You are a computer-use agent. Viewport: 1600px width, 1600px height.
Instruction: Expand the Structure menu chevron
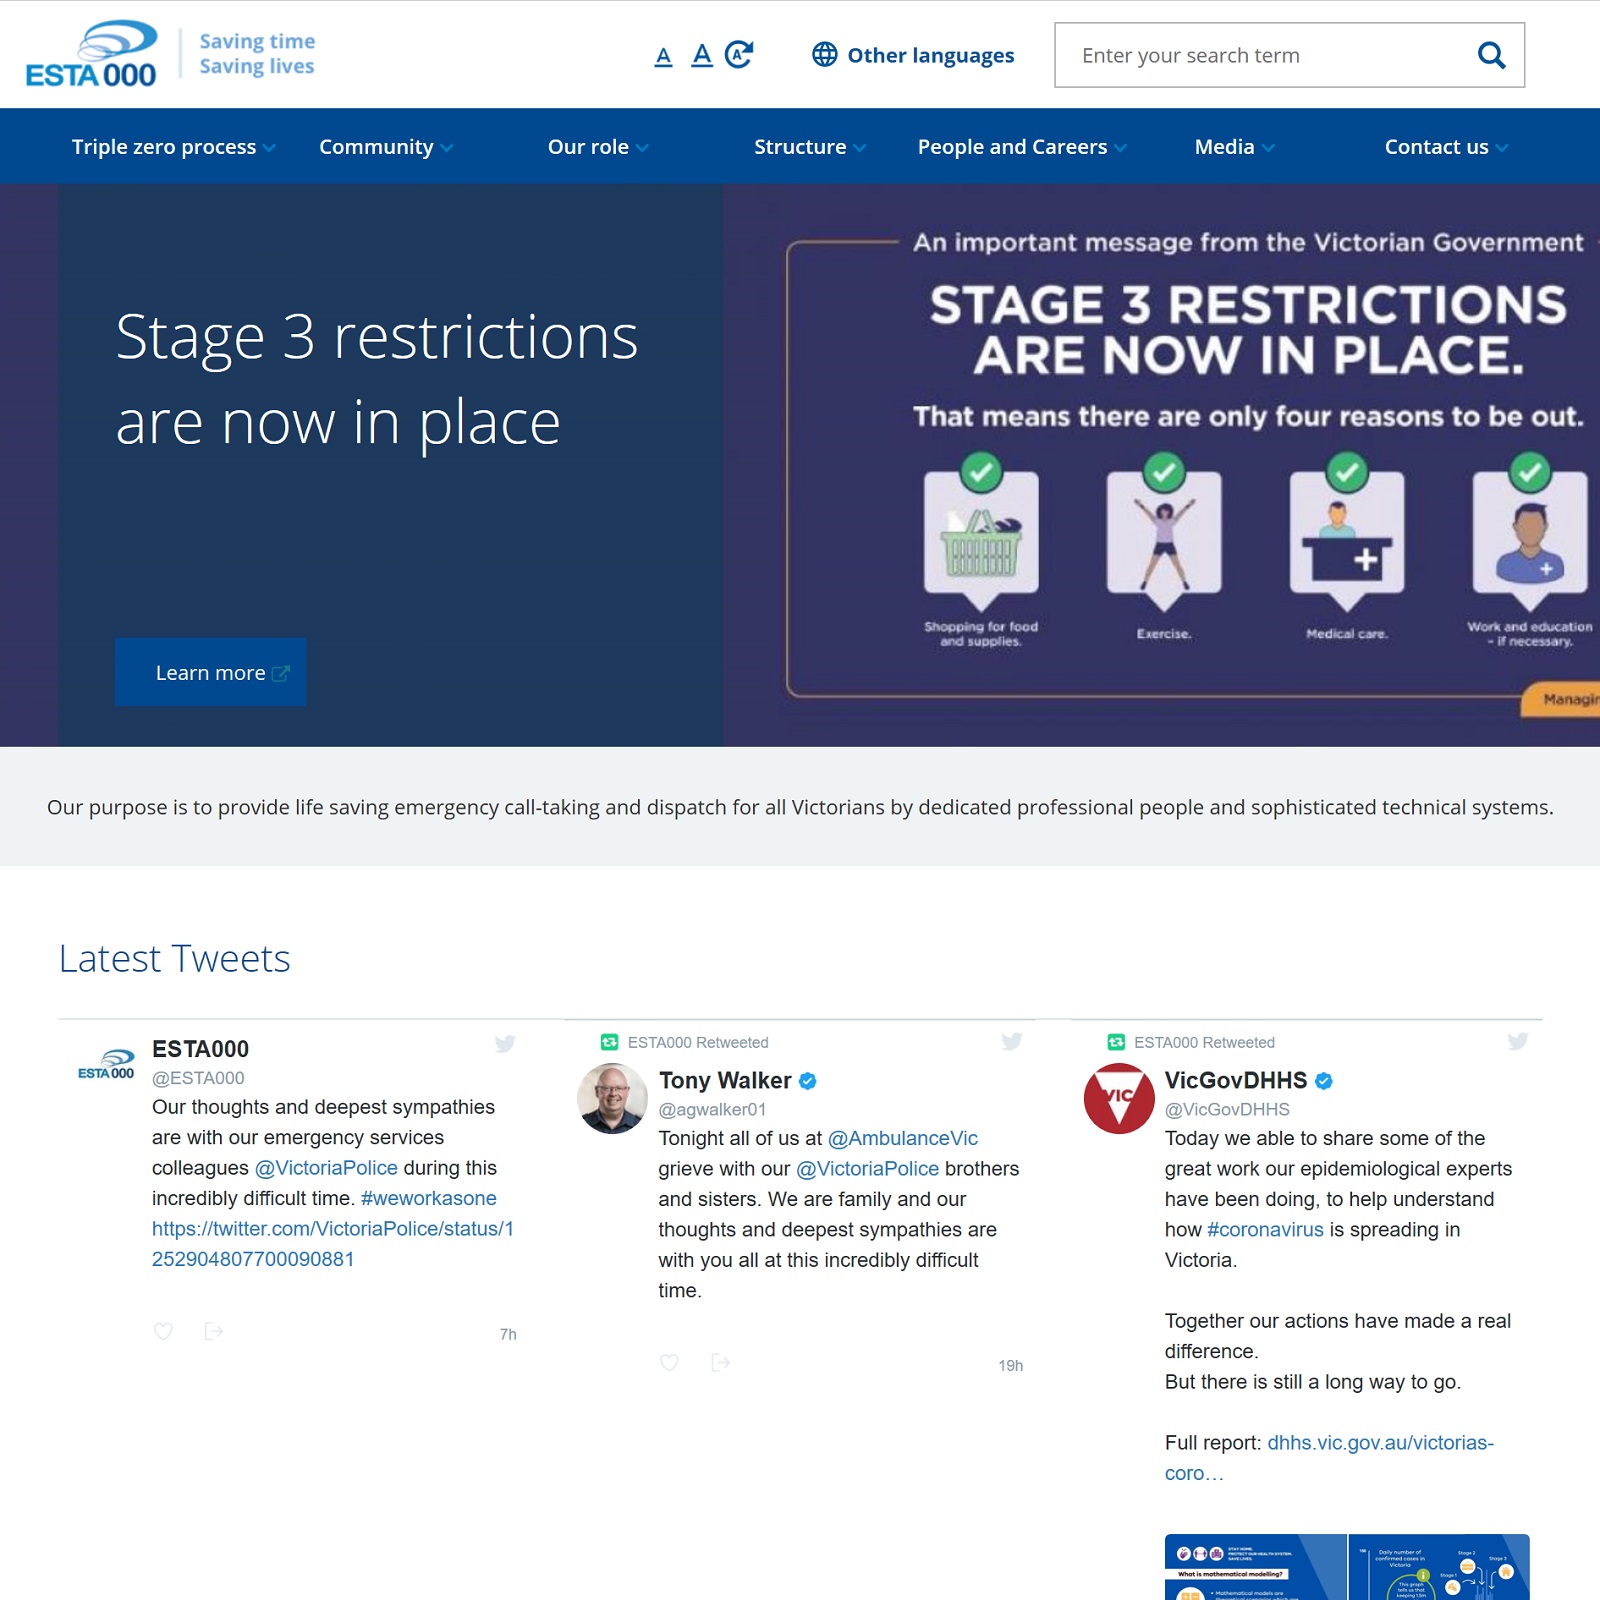[860, 148]
